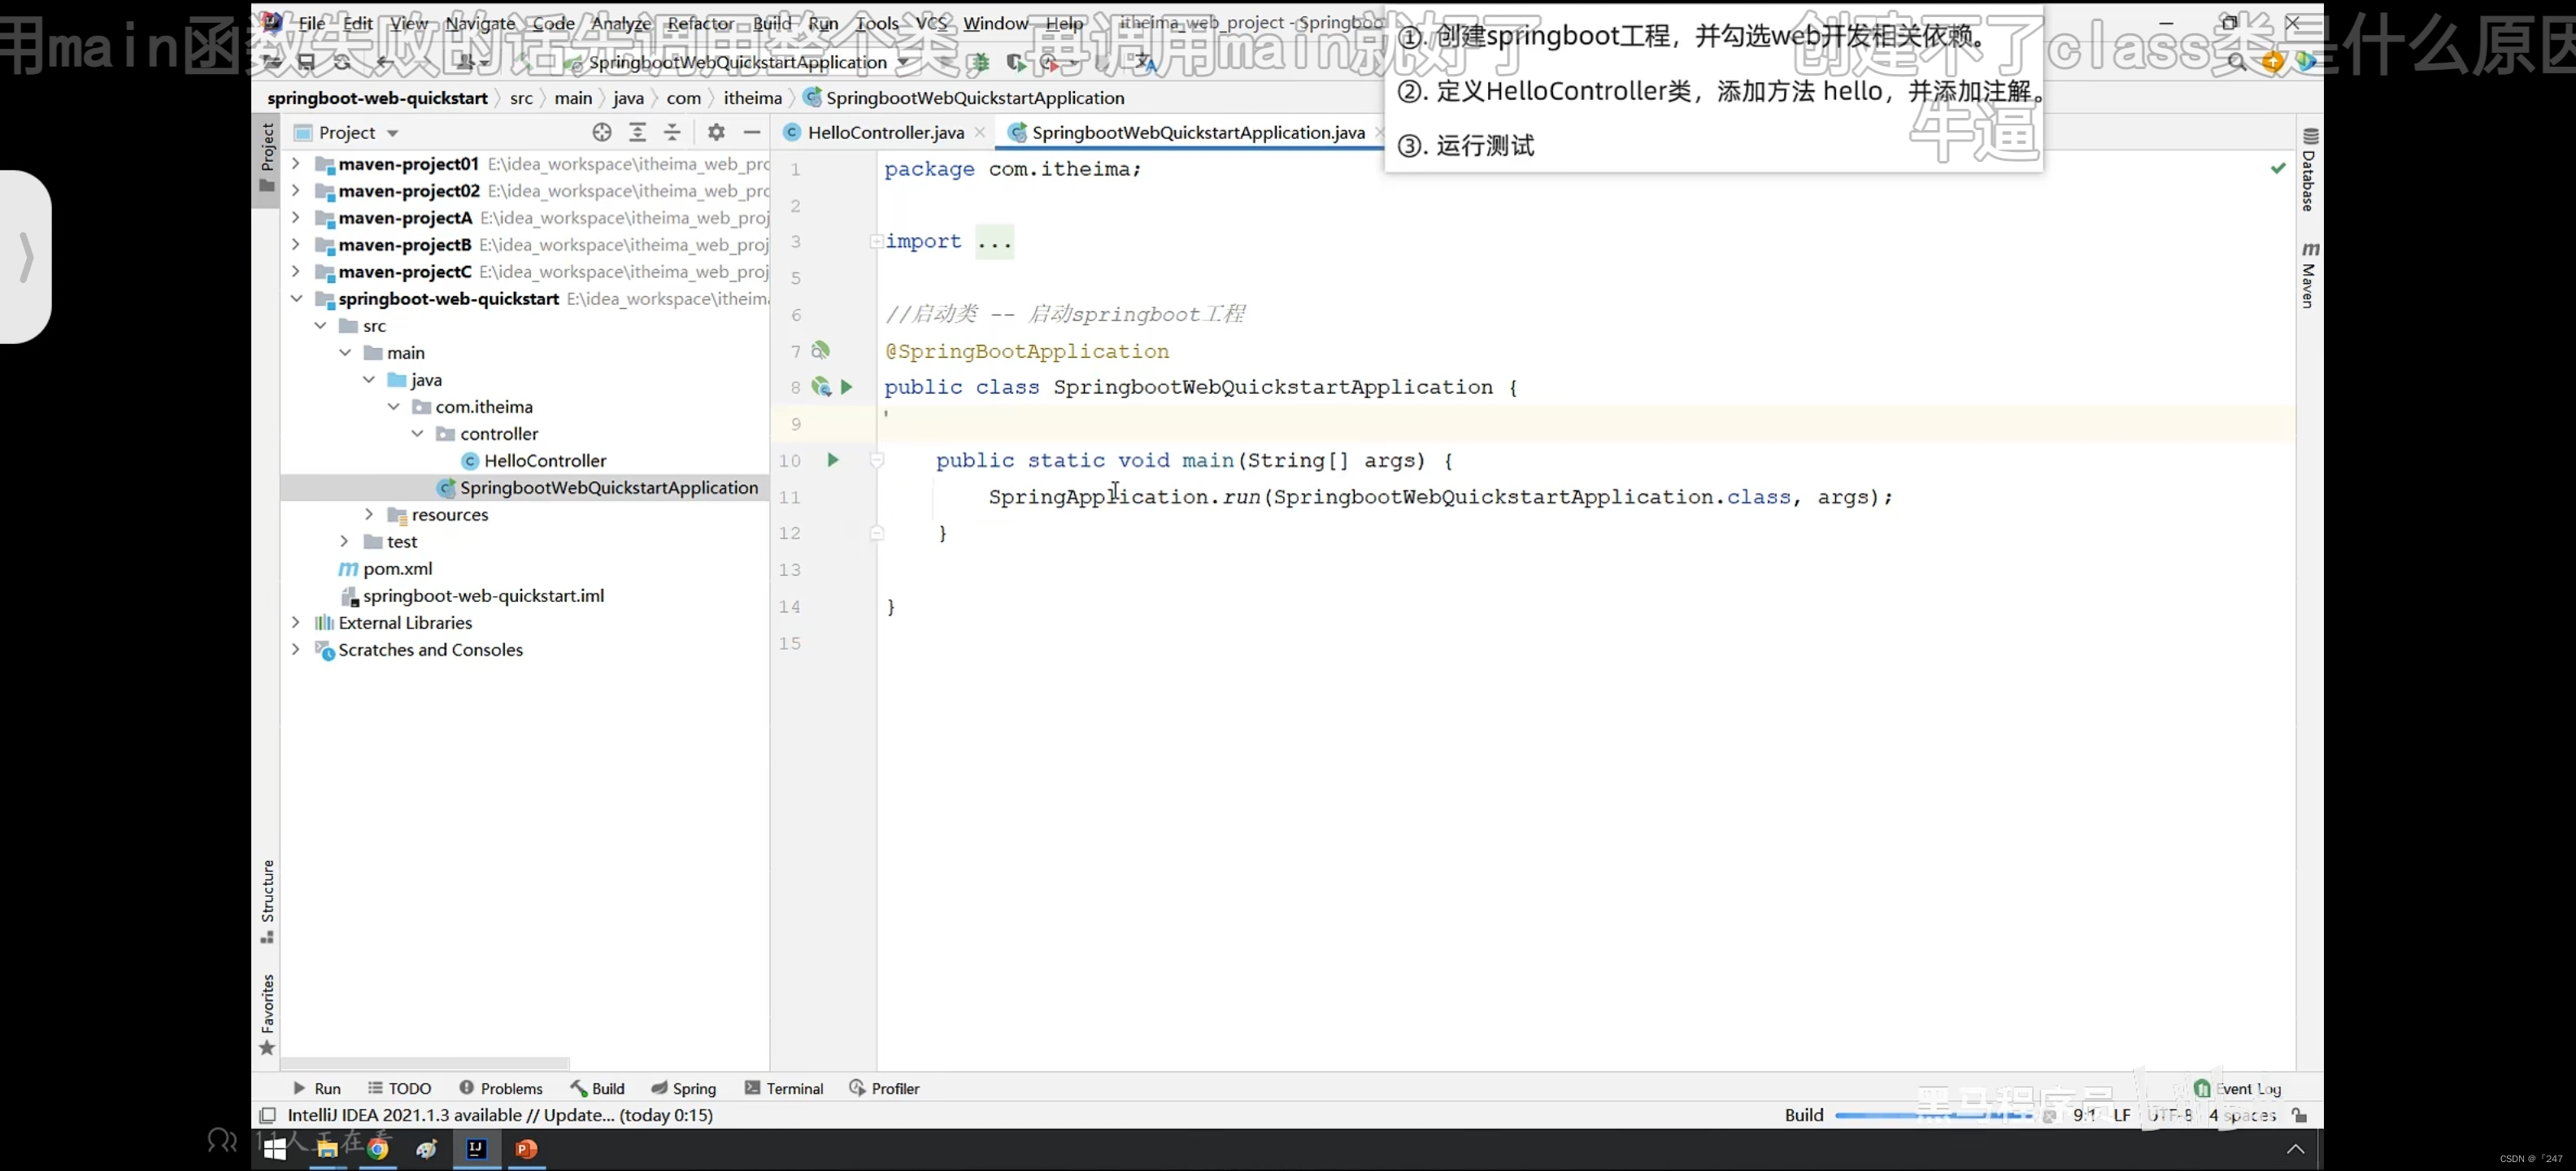
Task: Select pom.xml in project tree
Action: (x=397, y=568)
